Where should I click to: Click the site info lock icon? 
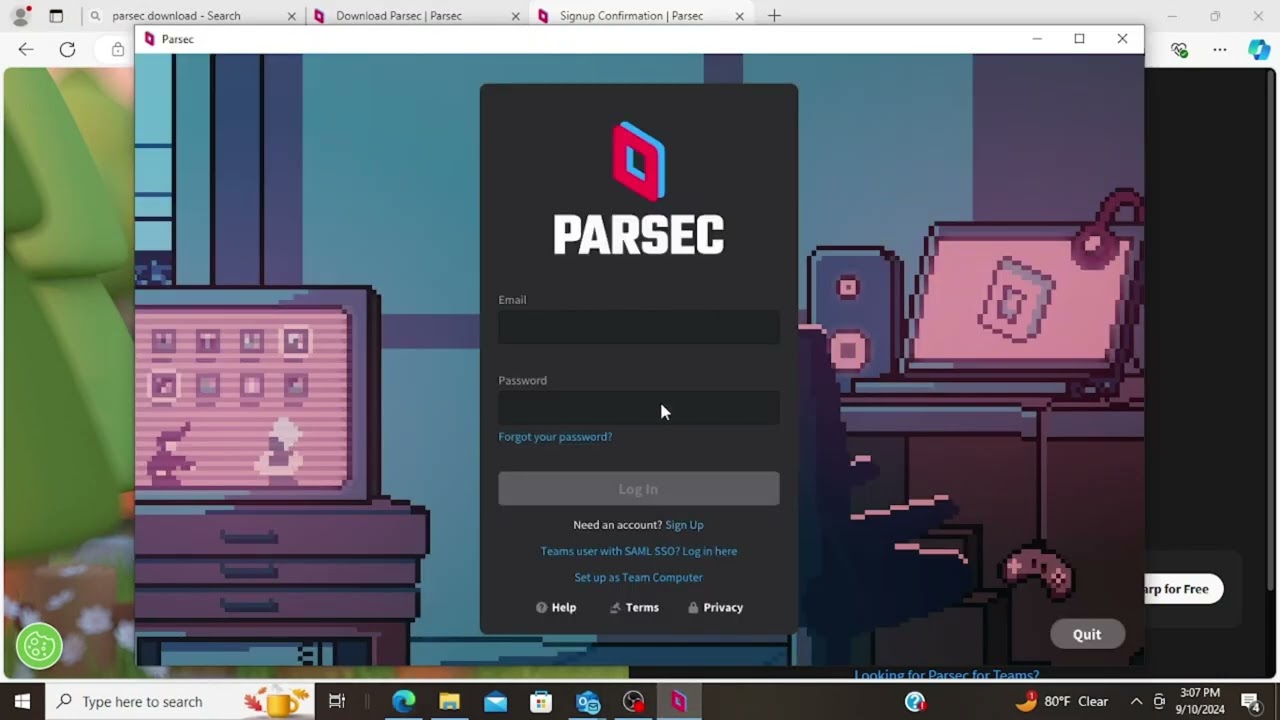click(x=118, y=49)
